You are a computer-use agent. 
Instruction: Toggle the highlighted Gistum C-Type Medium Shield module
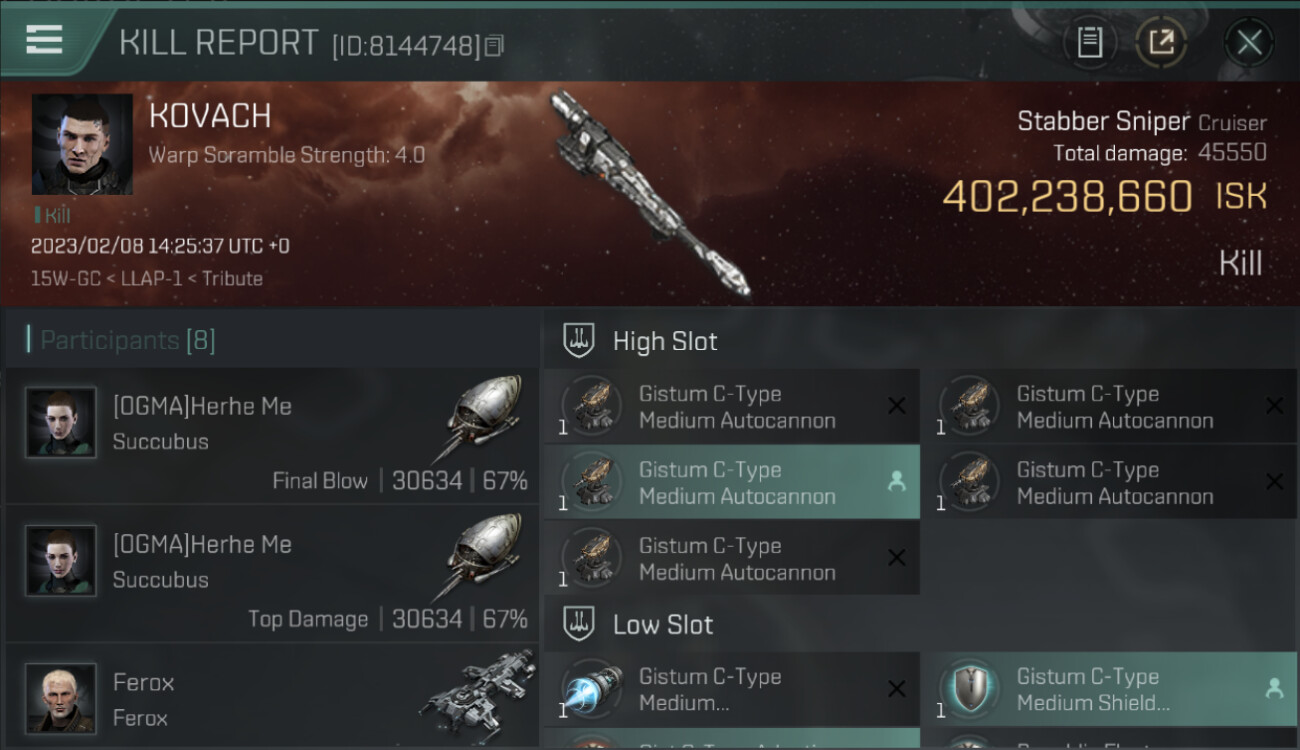1109,690
